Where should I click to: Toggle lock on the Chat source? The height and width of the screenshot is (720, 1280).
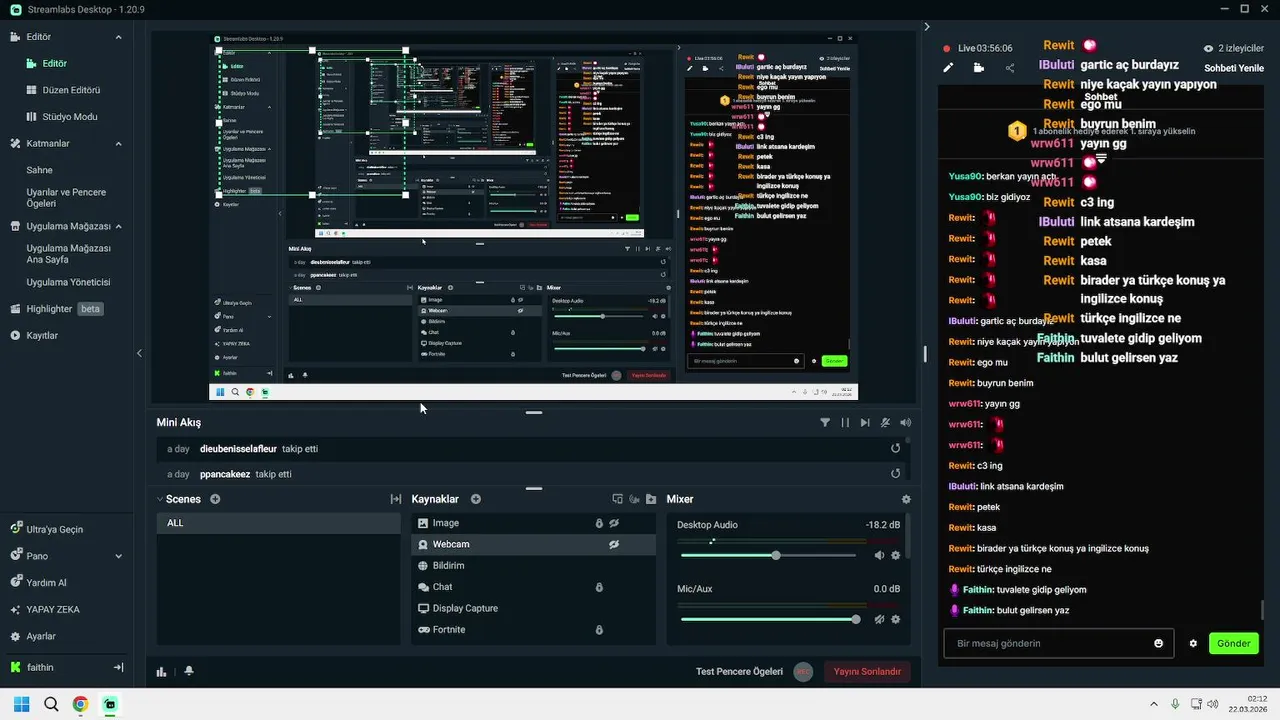point(599,587)
